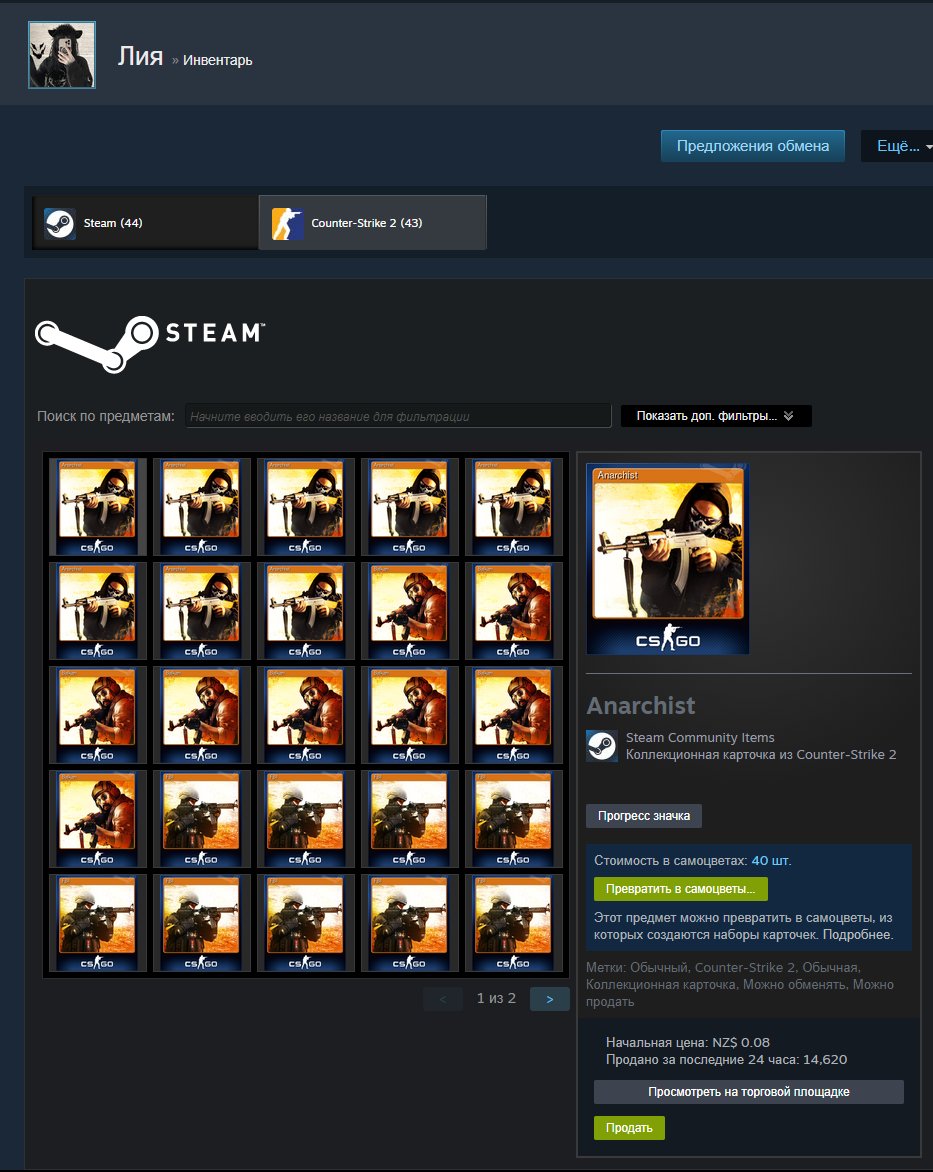
Task: Focus the Поиск по предметам search field
Action: click(398, 416)
